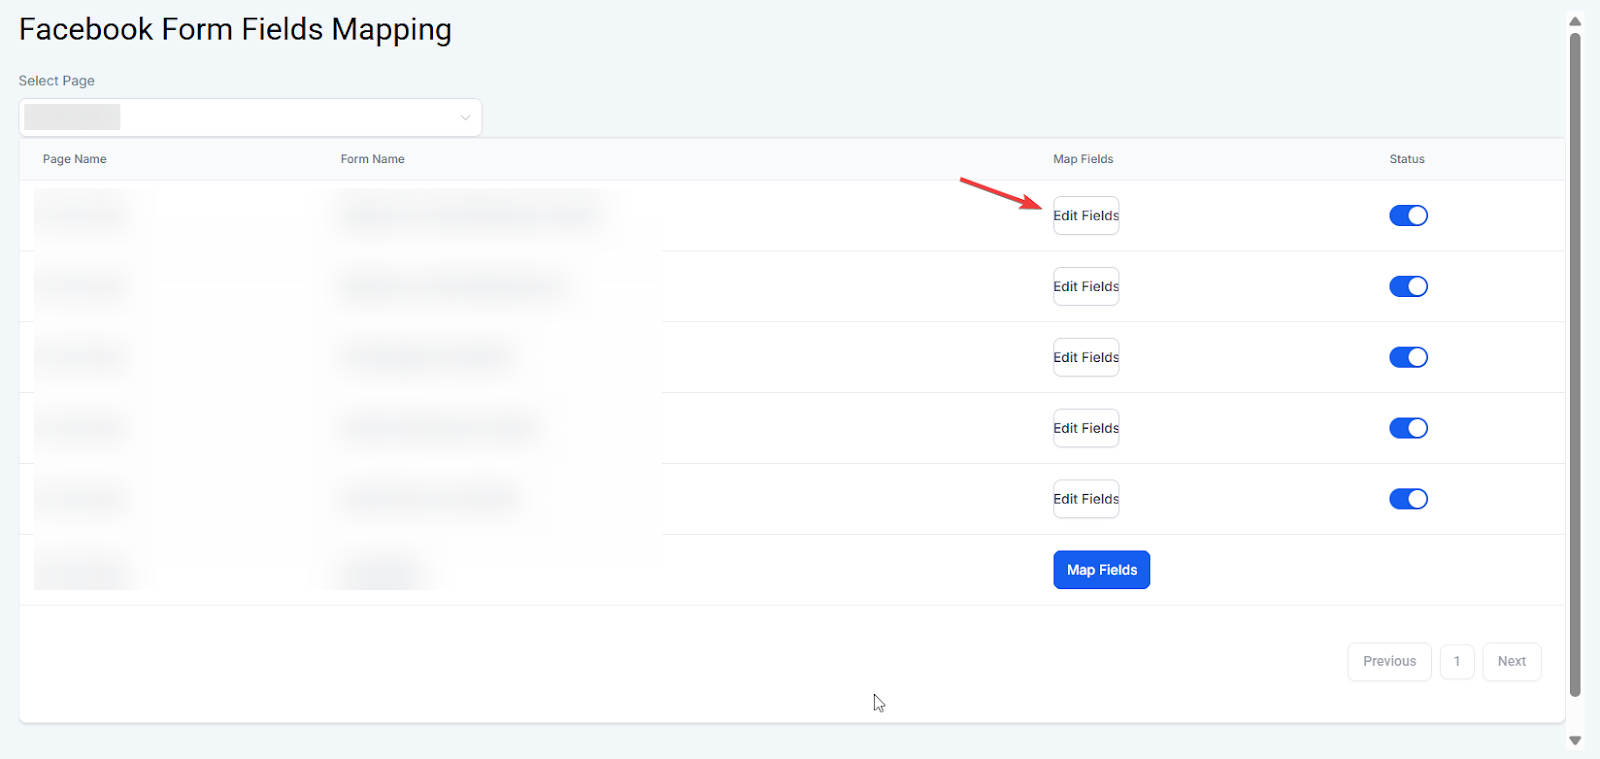Click the Form Name column header

point(372,159)
